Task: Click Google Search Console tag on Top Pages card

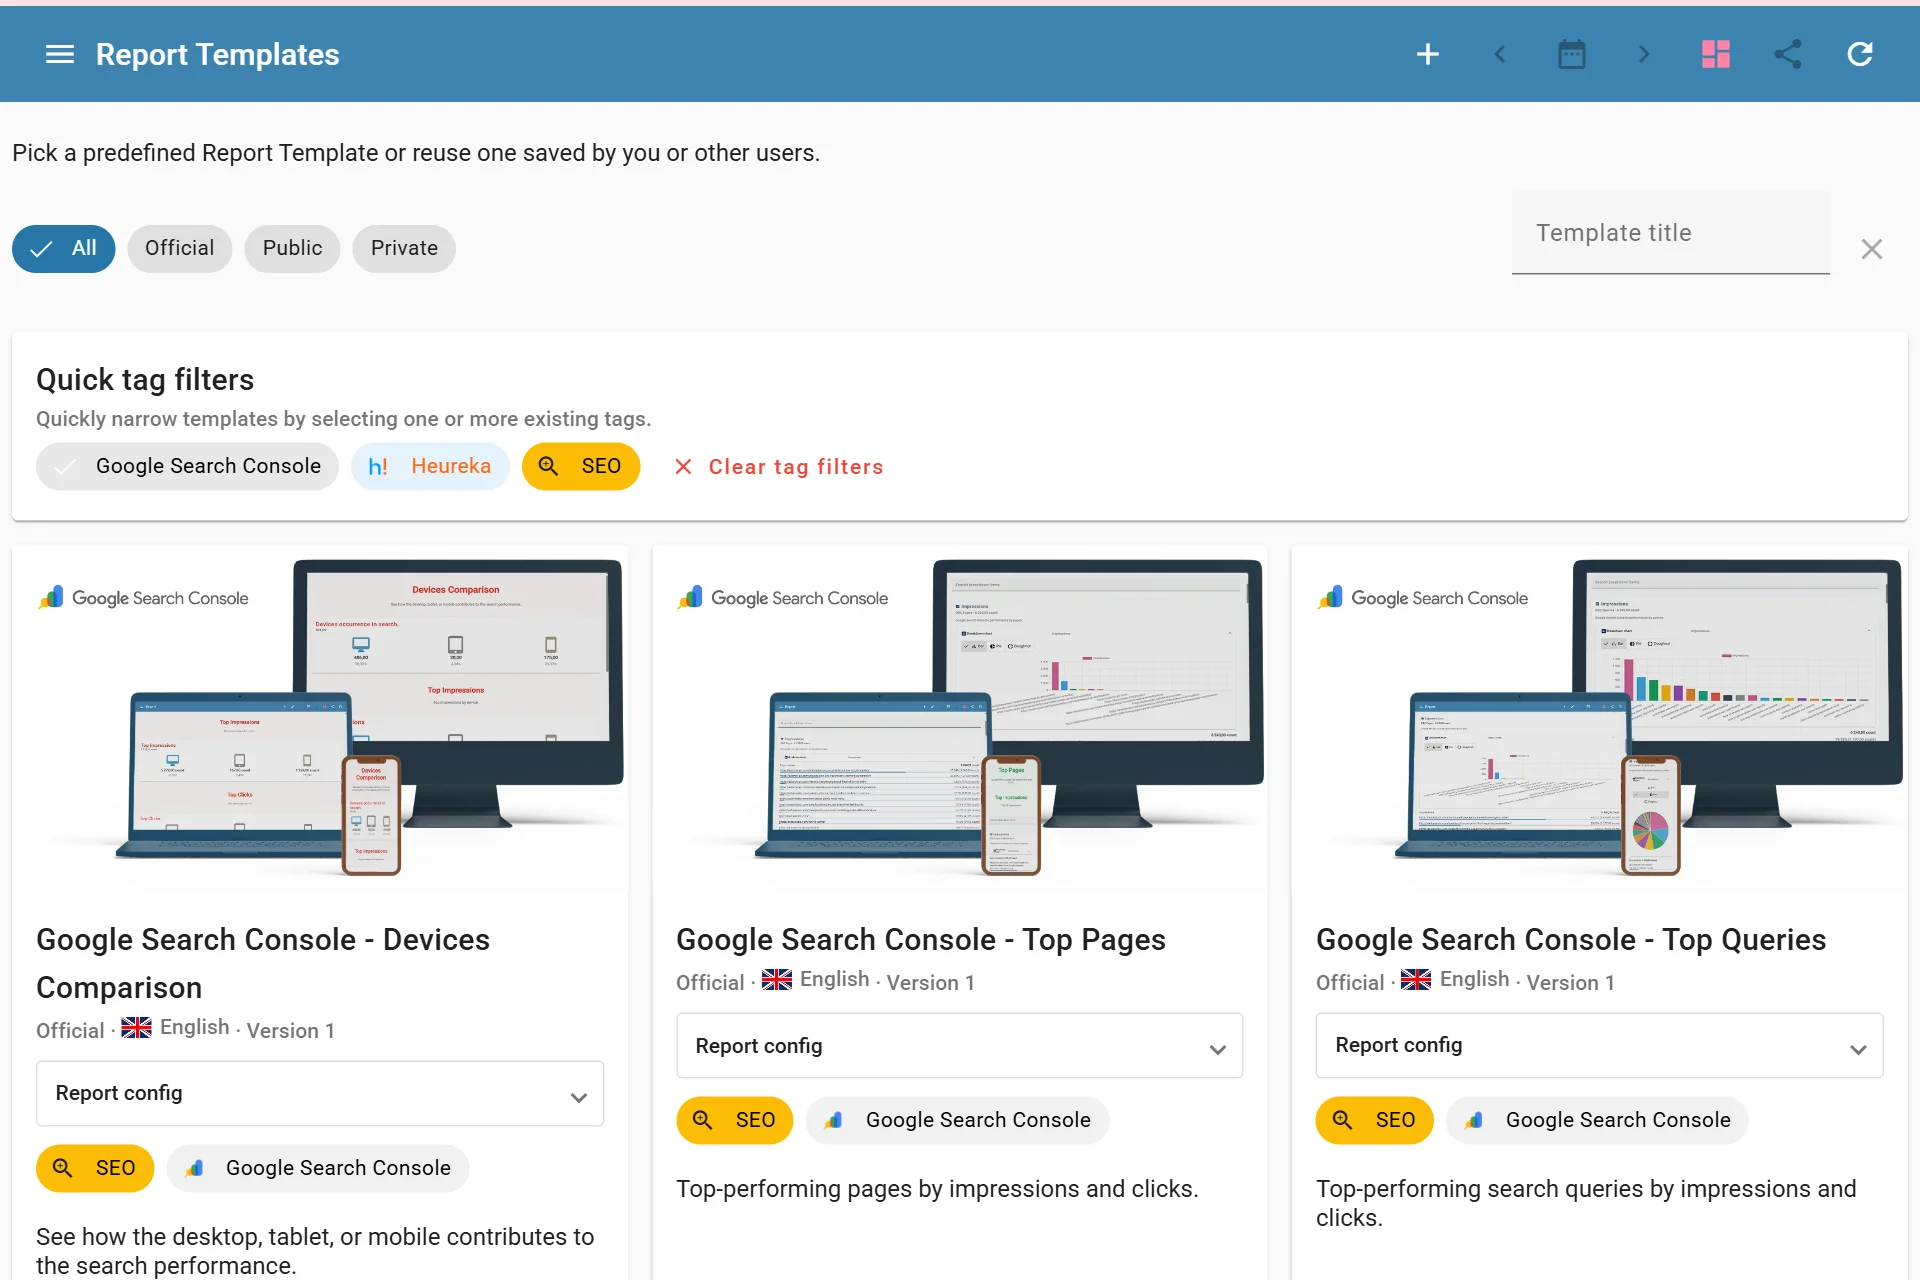Action: coord(958,1120)
